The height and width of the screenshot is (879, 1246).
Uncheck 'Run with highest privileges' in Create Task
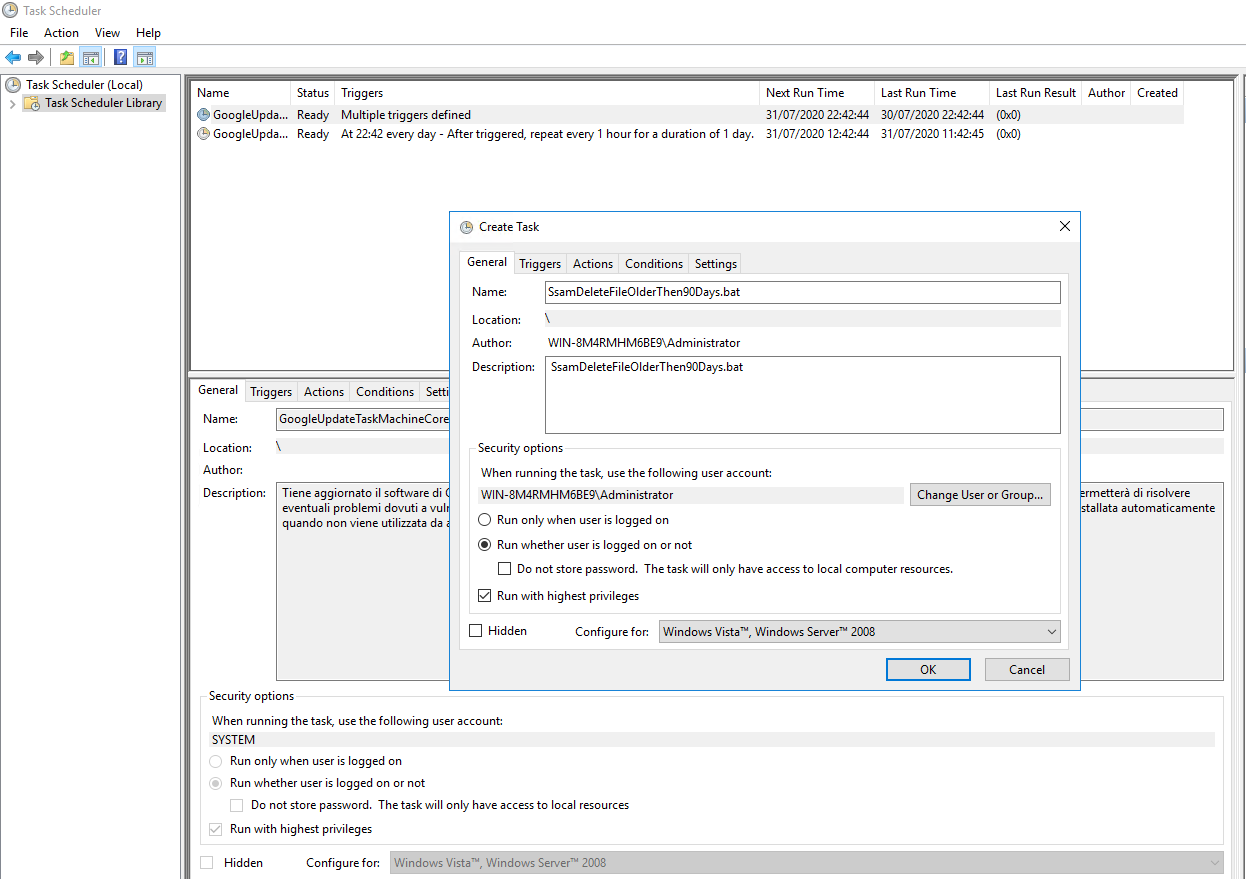(485, 596)
